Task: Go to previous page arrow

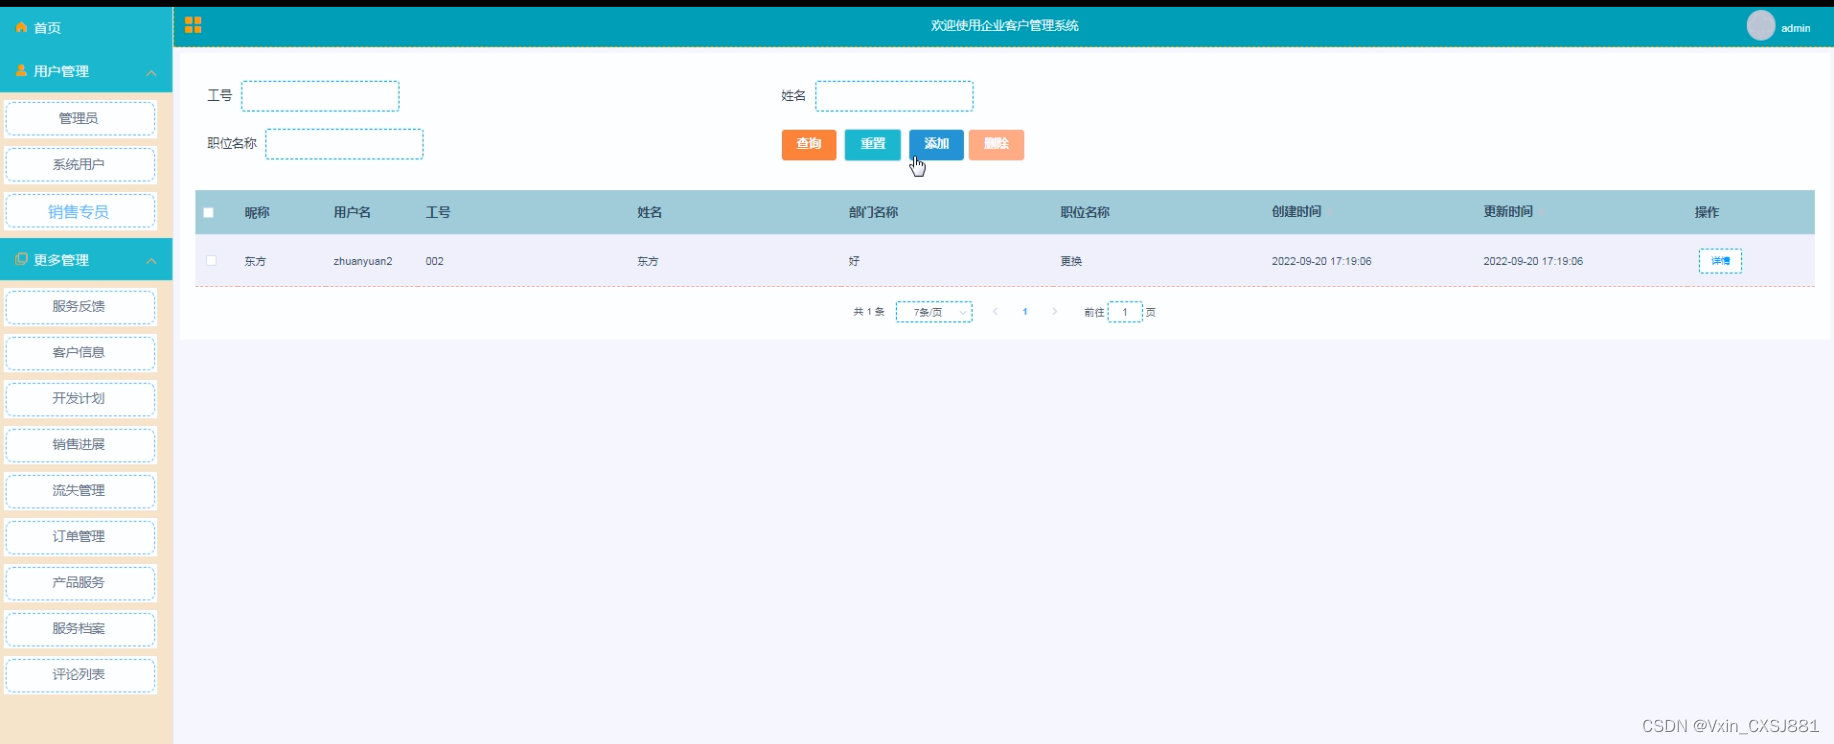Action: click(x=995, y=312)
